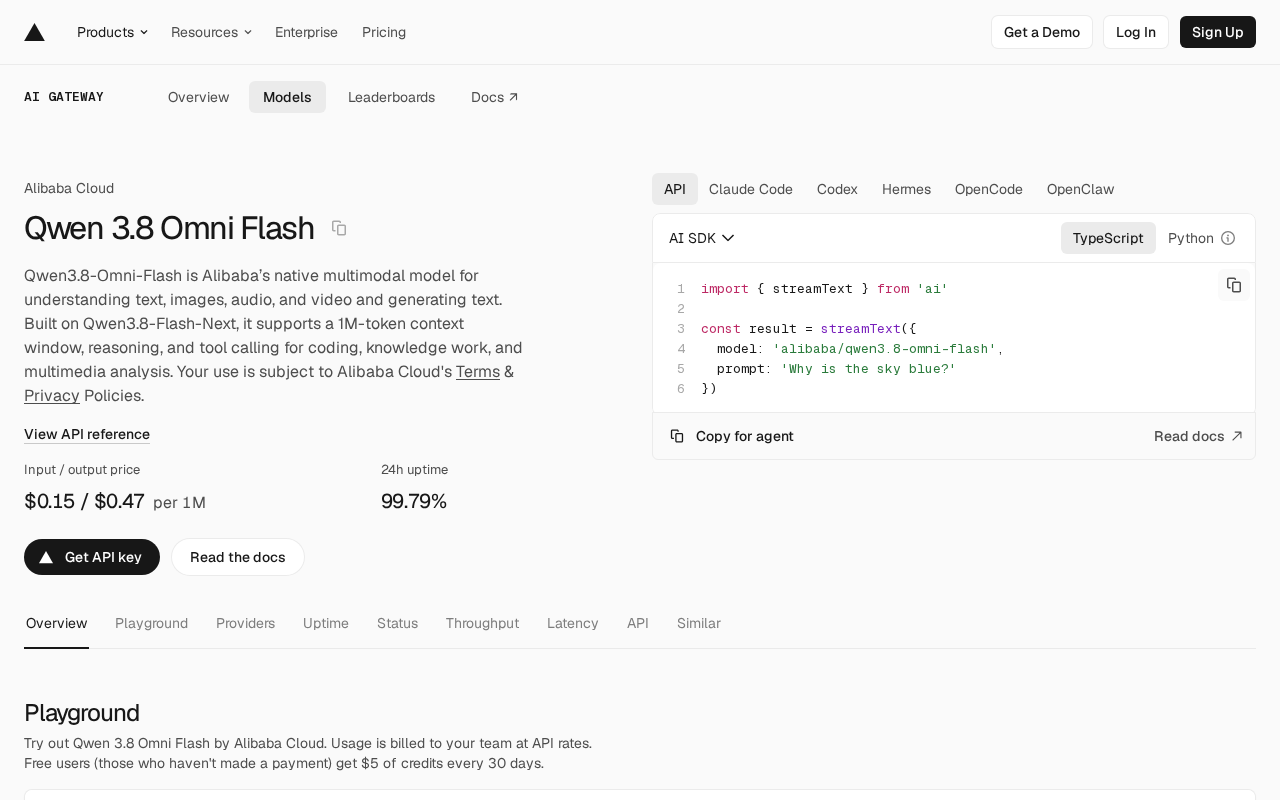Image resolution: width=1280 pixels, height=800 pixels.
Task: Click the Sign Up button
Action: 1218,32
